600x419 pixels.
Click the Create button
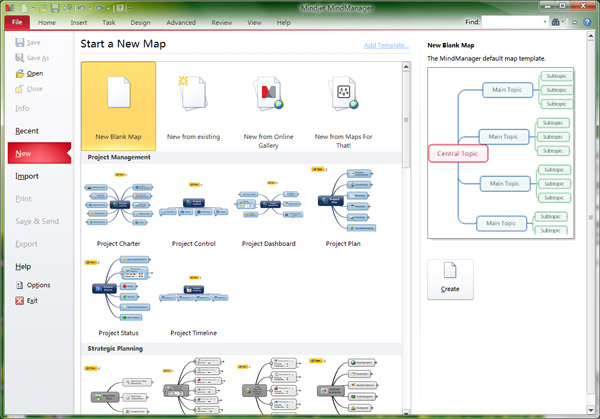(450, 279)
